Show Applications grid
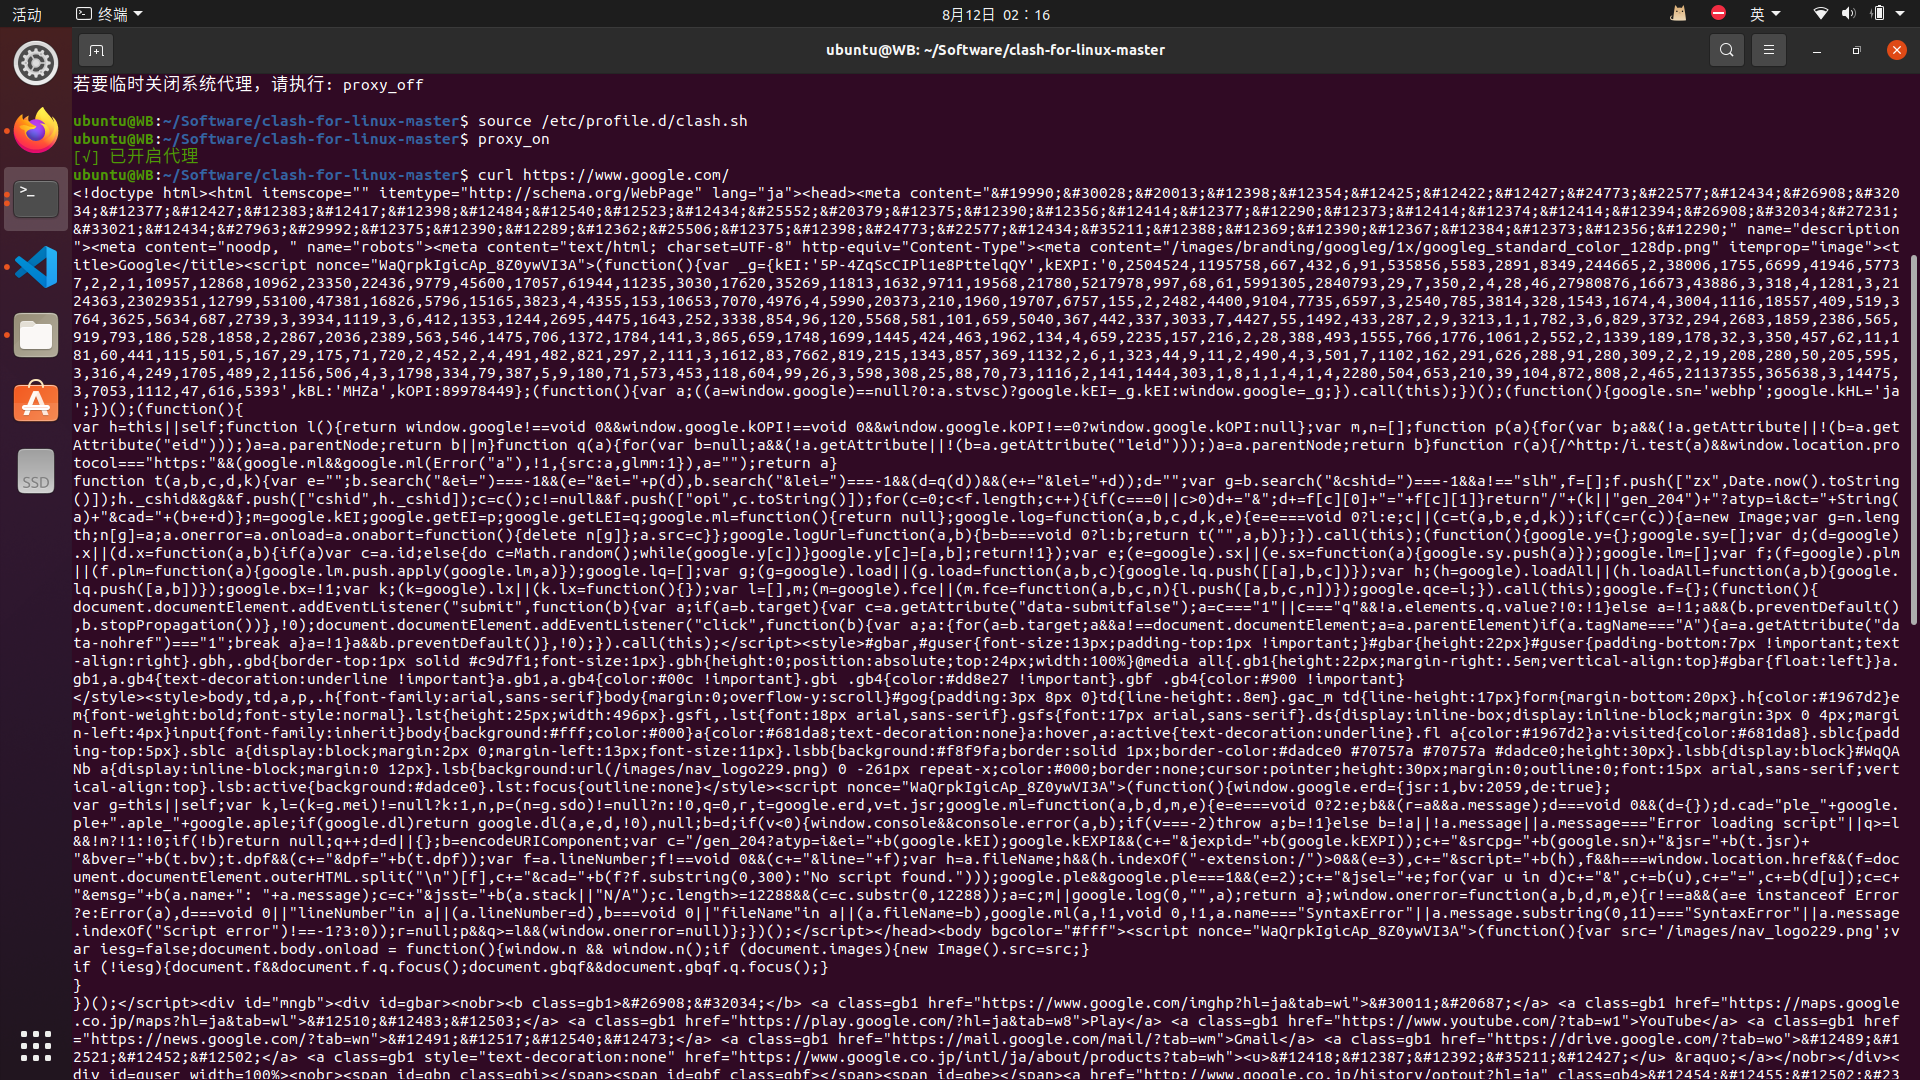The width and height of the screenshot is (1920, 1080). click(x=36, y=1045)
